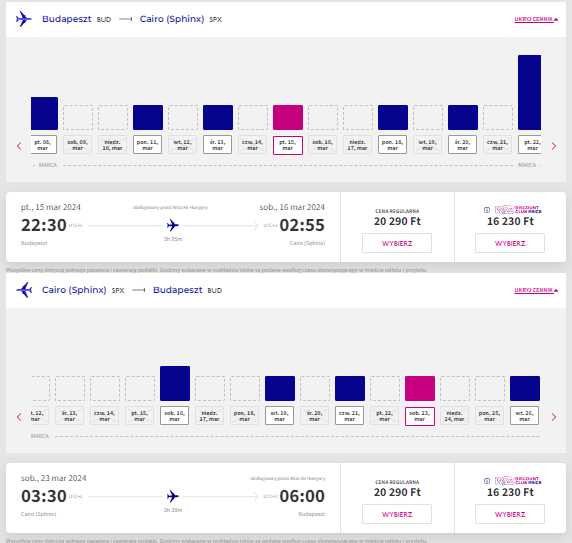The height and width of the screenshot is (543, 572).
Task: Show earlier dates in outbound price chart
Action: point(19,146)
